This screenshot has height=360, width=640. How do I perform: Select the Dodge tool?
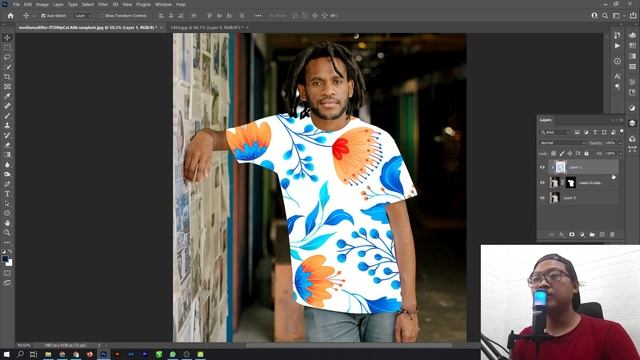coord(7,174)
